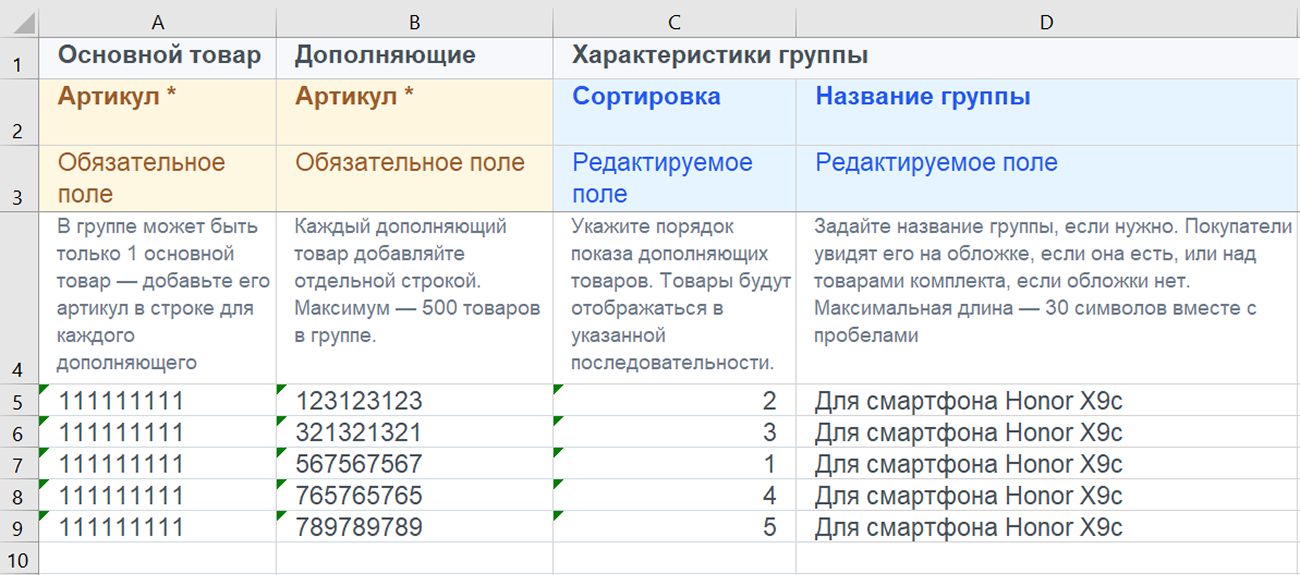Select column A header
Screen dimensions: 1300x575
(157, 22)
